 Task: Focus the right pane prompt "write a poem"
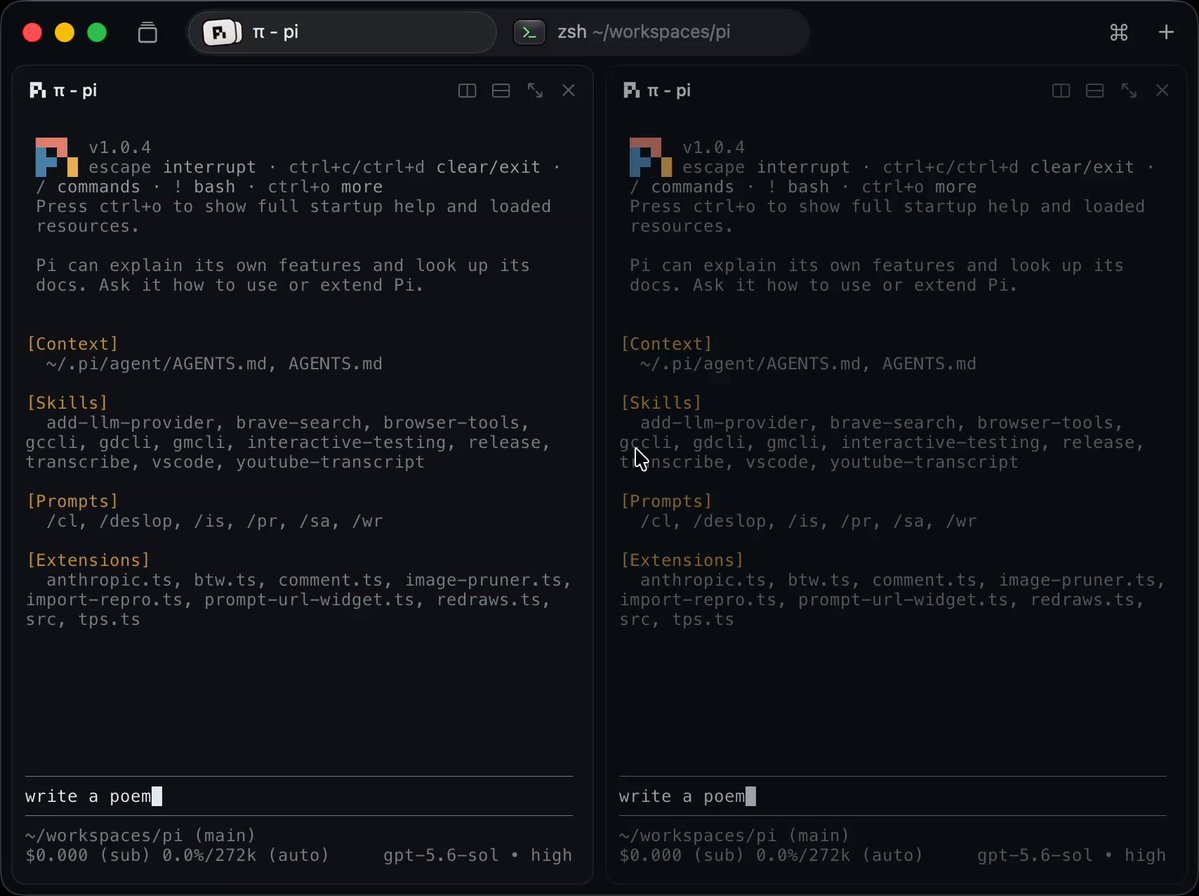[x=892, y=797]
